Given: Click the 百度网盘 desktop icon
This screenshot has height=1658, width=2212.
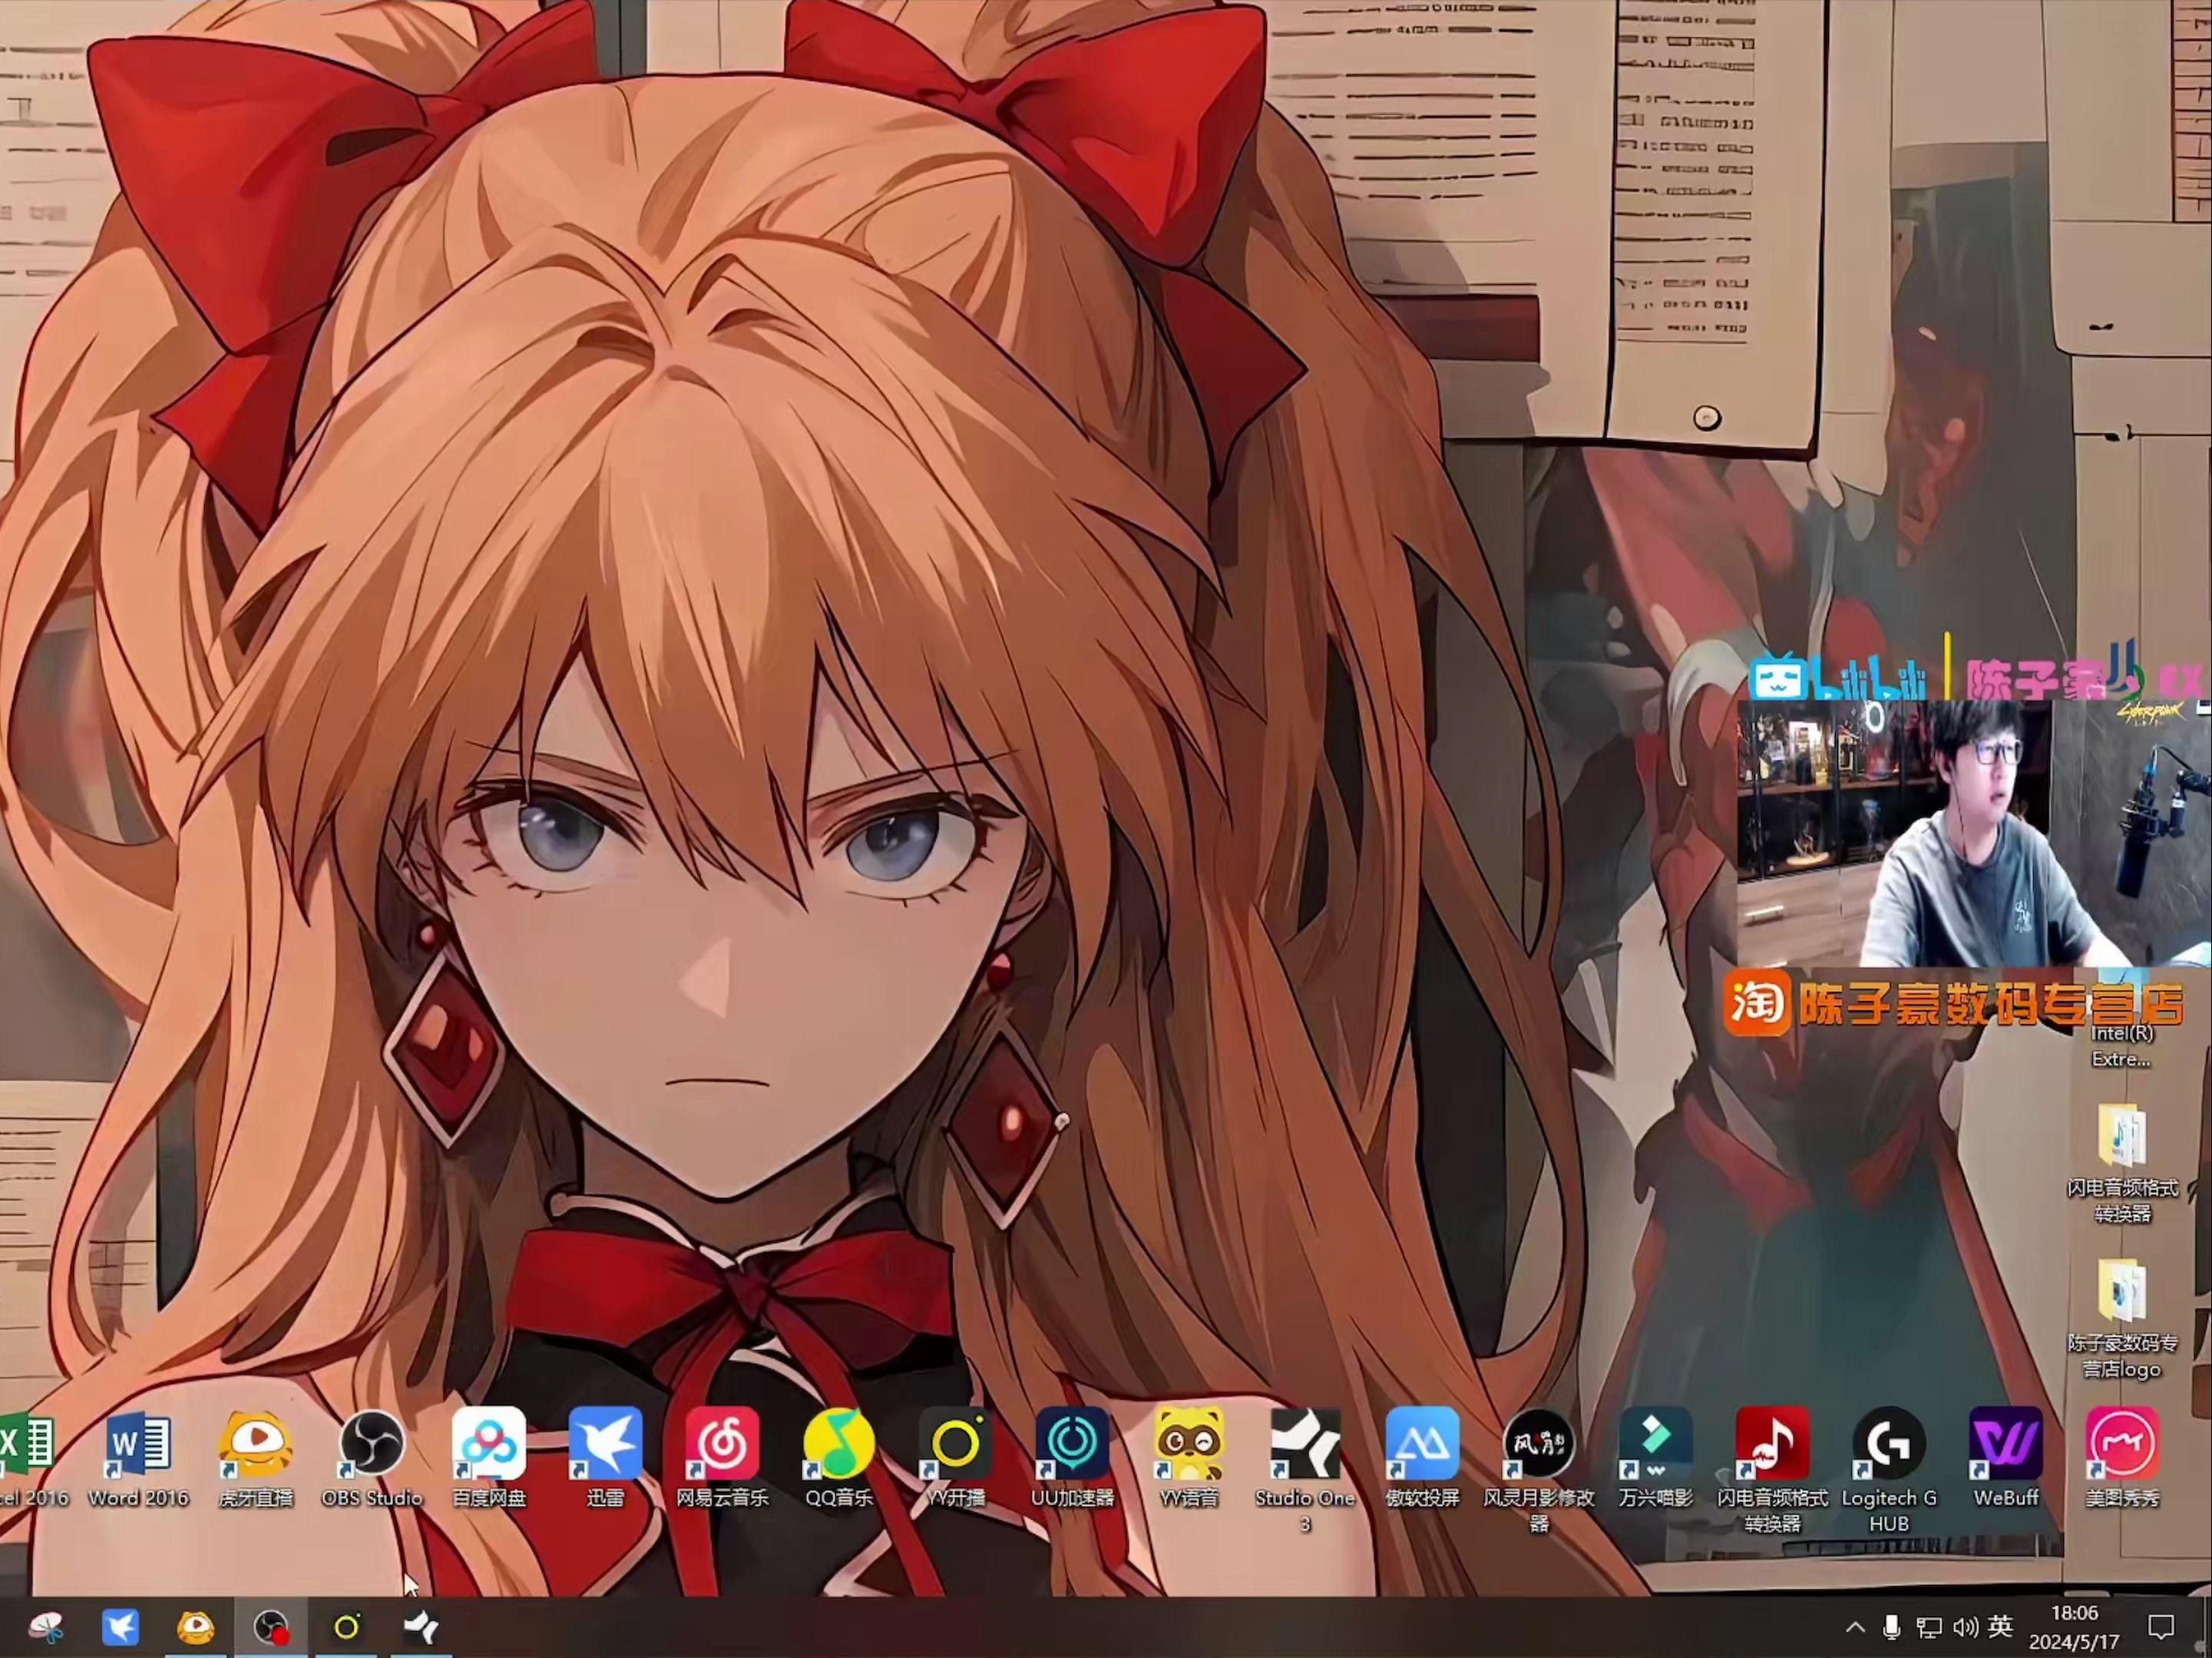Looking at the screenshot, I should [x=489, y=1457].
